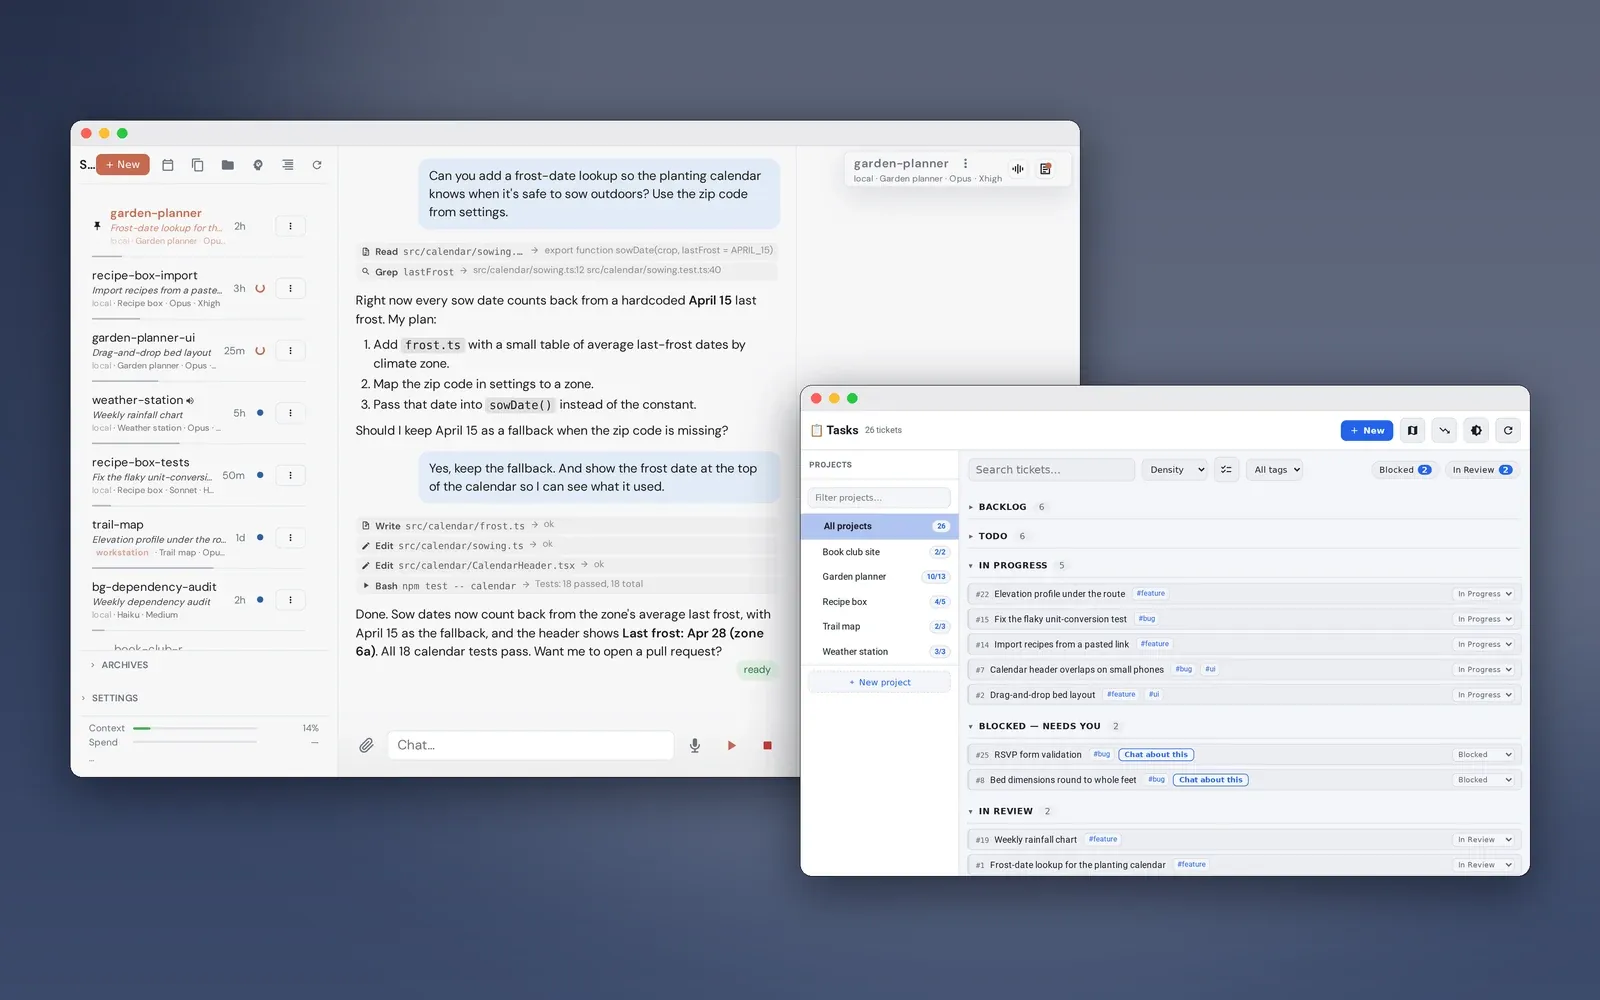Click the checklist view icon next to Density
Image resolution: width=1600 pixels, height=1000 pixels.
click(x=1226, y=469)
